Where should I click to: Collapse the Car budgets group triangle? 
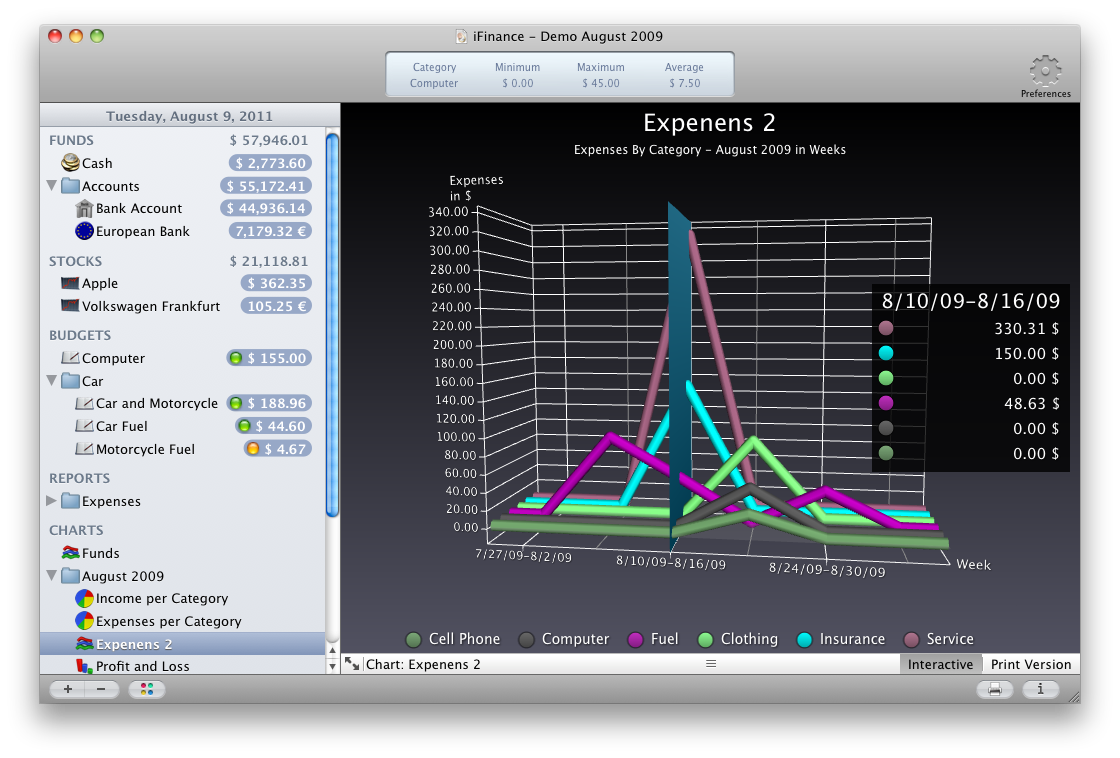tap(51, 380)
